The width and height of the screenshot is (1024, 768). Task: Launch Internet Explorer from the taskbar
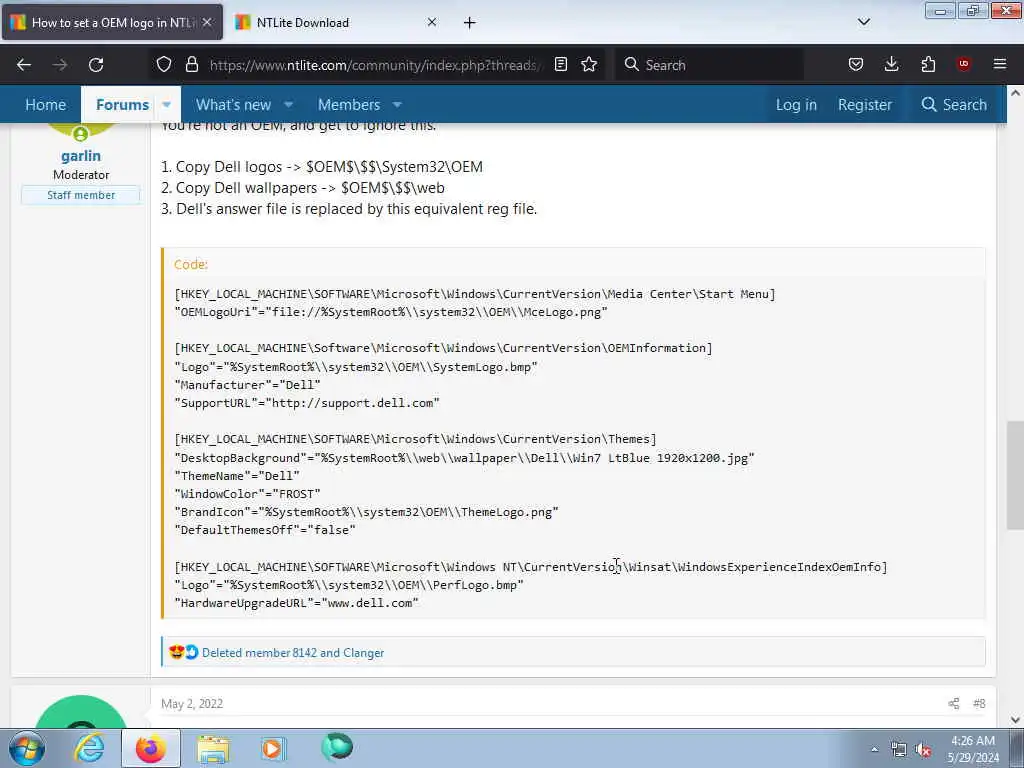click(x=89, y=748)
